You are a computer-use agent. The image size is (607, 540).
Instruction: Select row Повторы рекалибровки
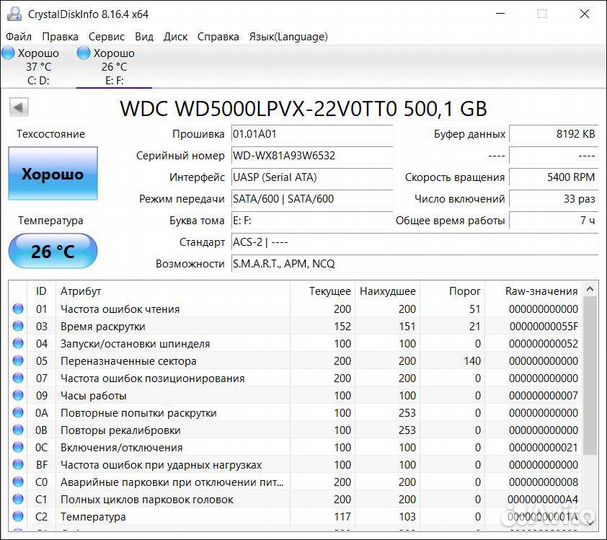[296, 430]
